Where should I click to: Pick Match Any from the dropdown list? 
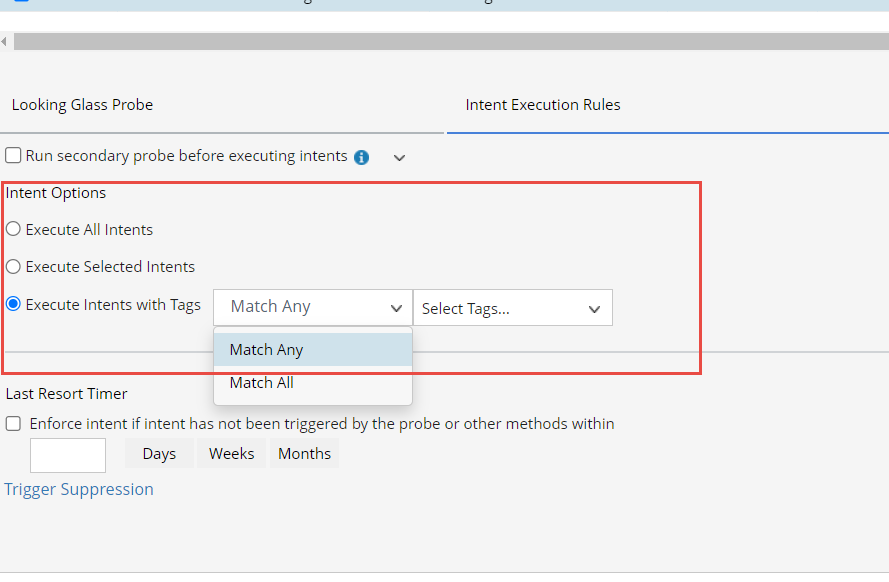312,350
